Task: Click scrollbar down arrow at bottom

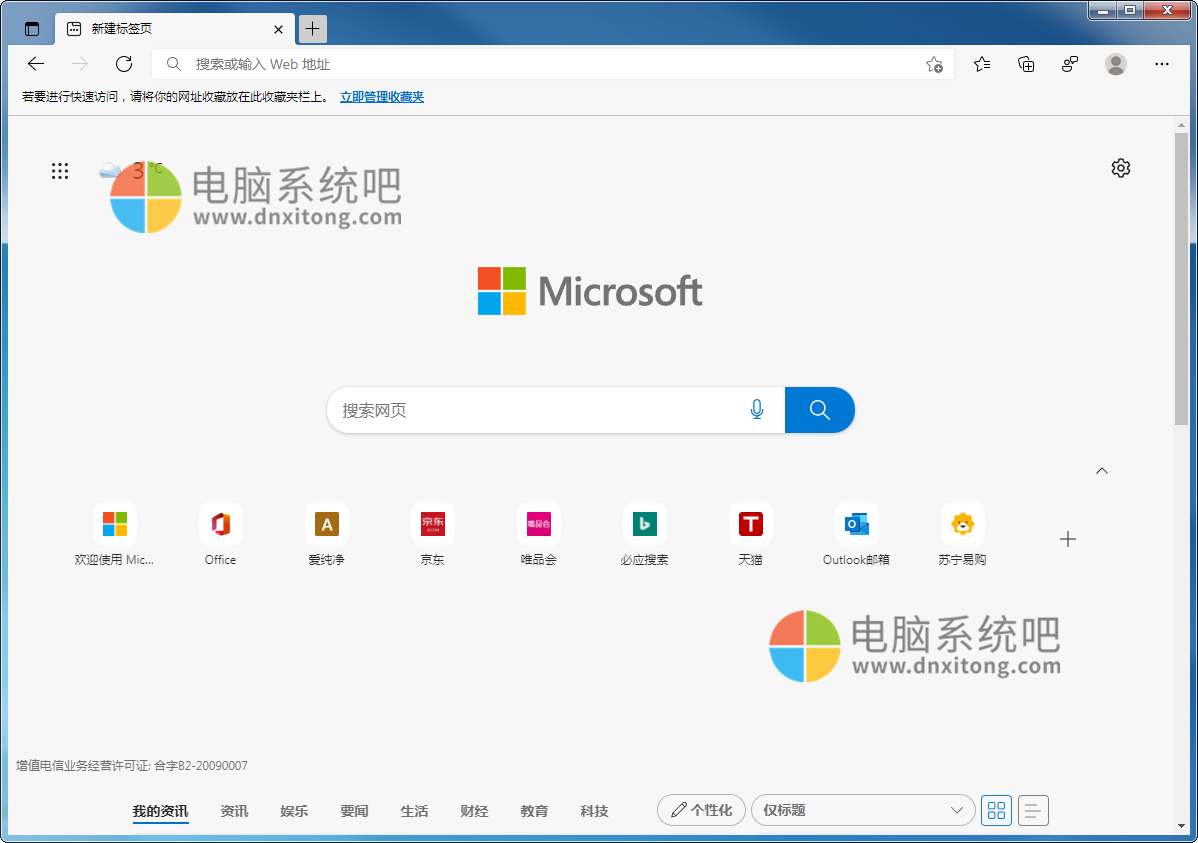Action: pyautogui.click(x=1181, y=826)
